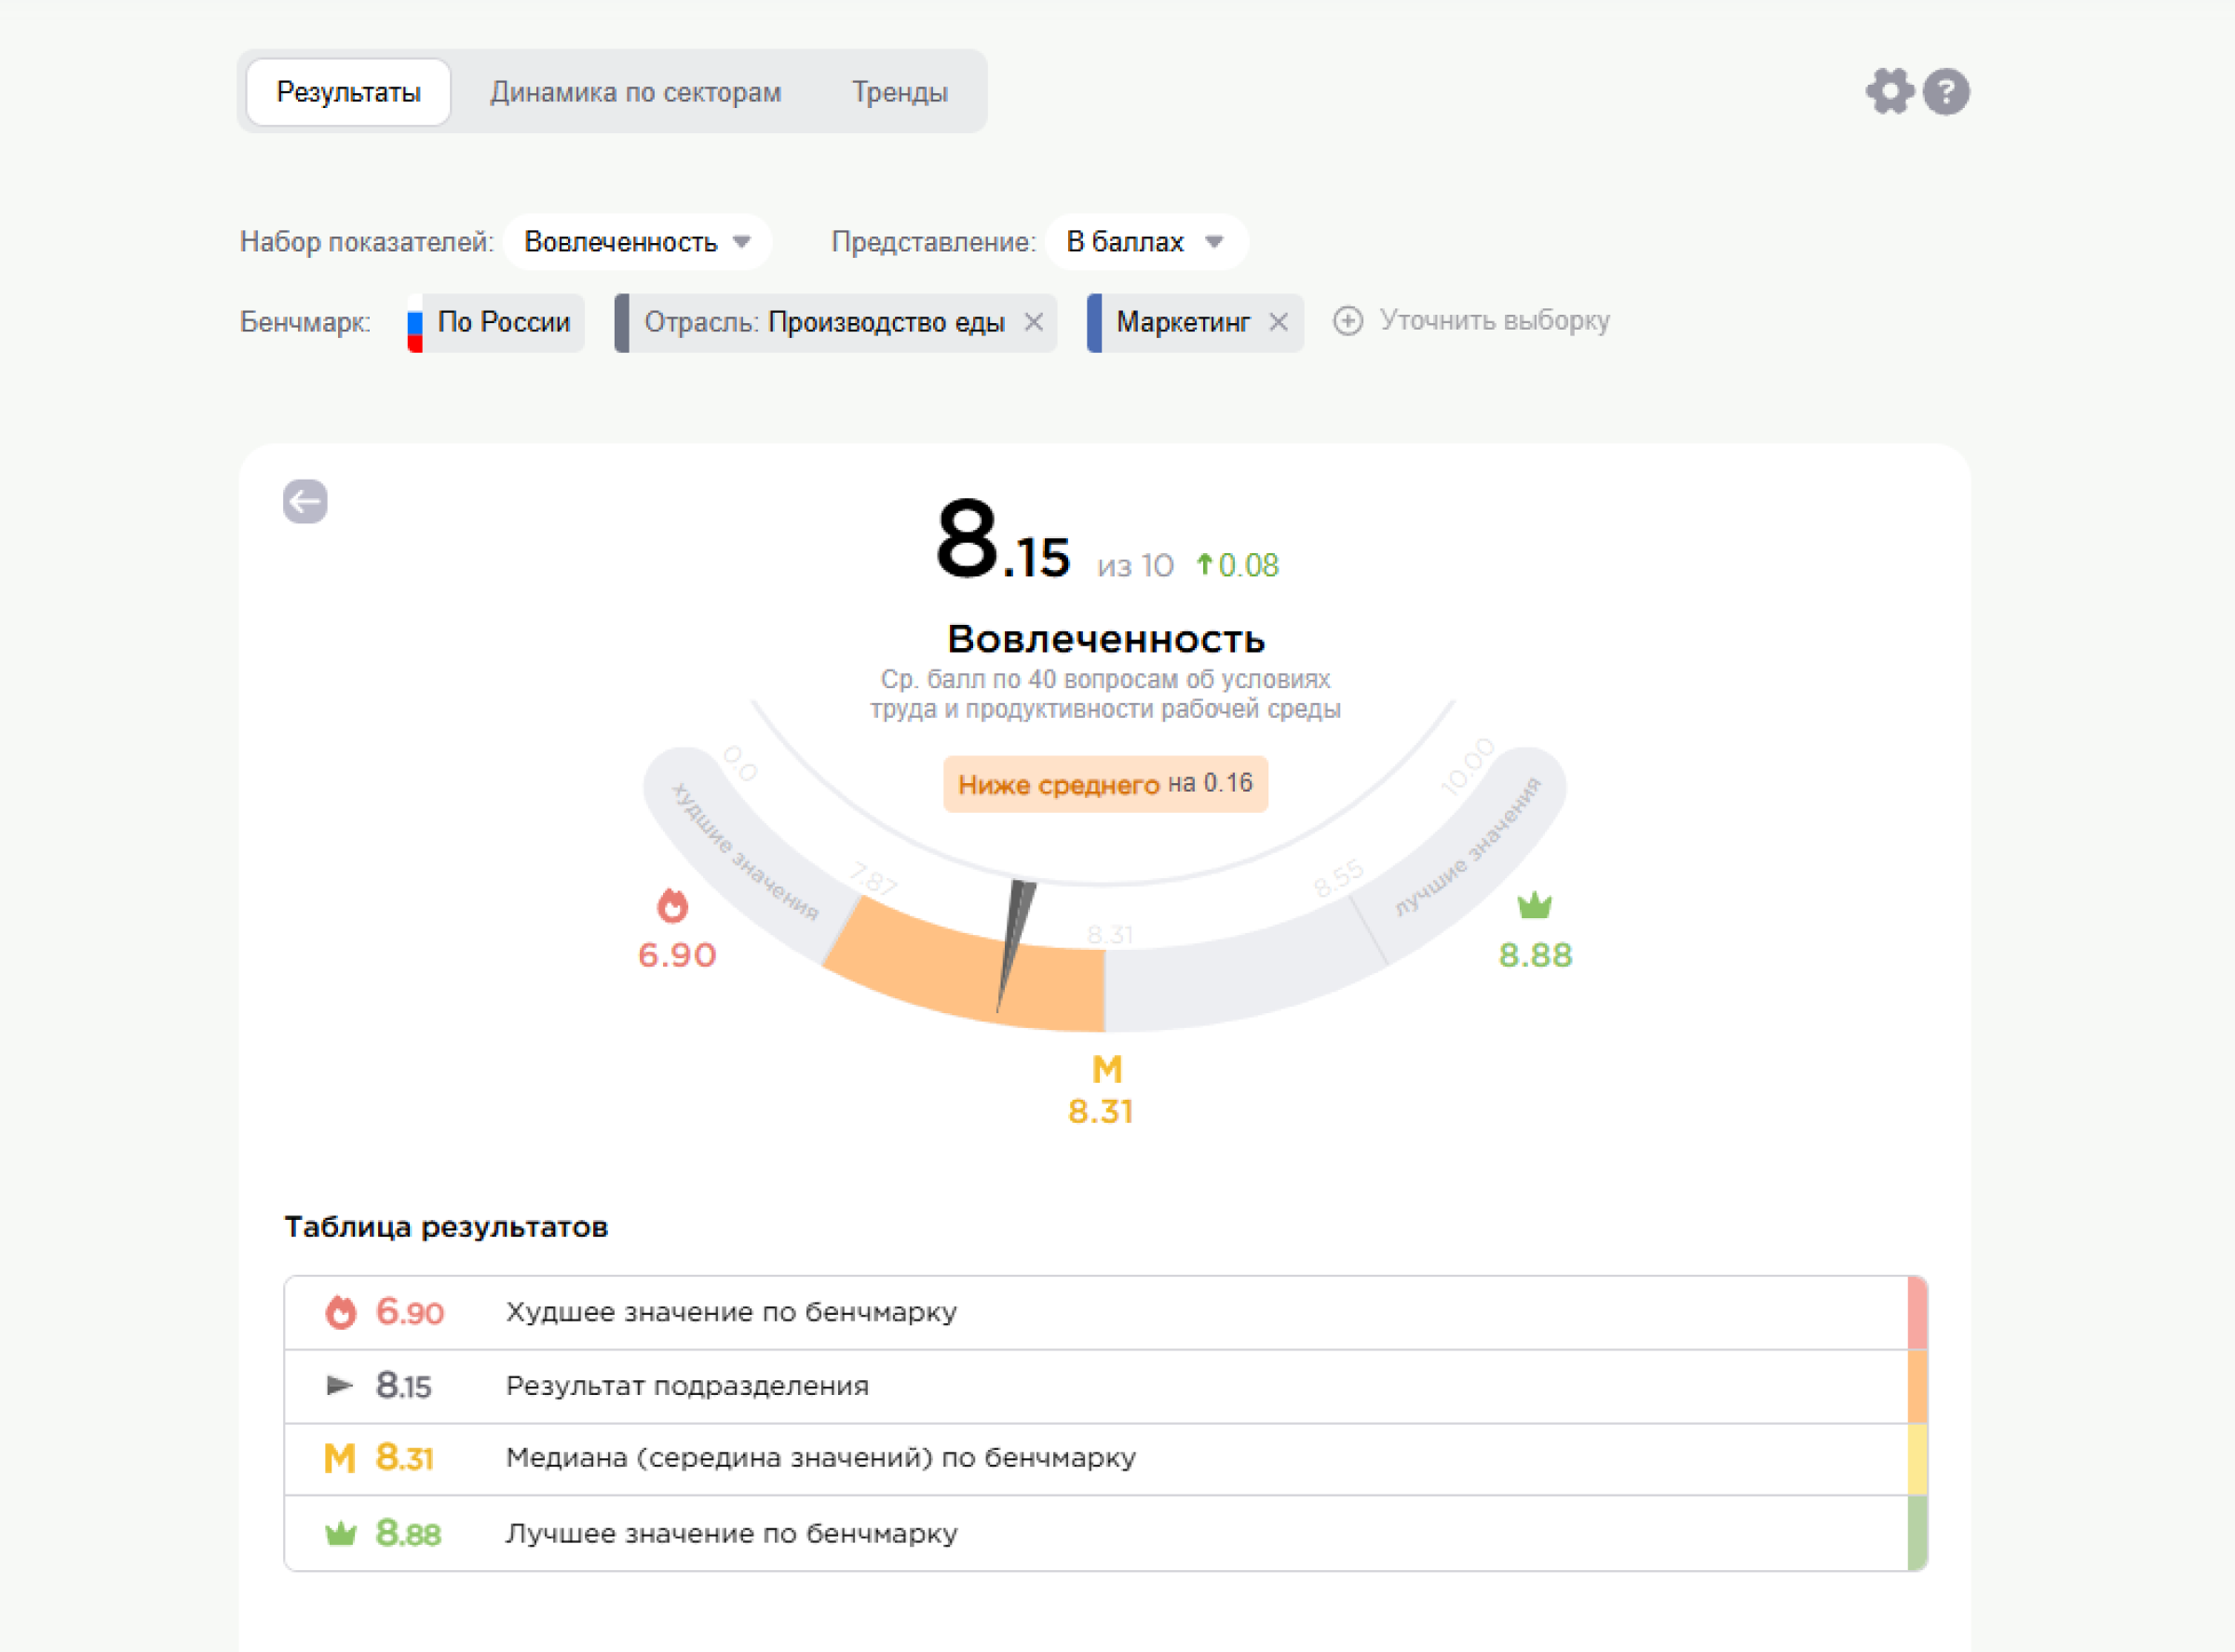Switch to the Результаты tab
This screenshot has height=1652, width=2235.
[348, 92]
